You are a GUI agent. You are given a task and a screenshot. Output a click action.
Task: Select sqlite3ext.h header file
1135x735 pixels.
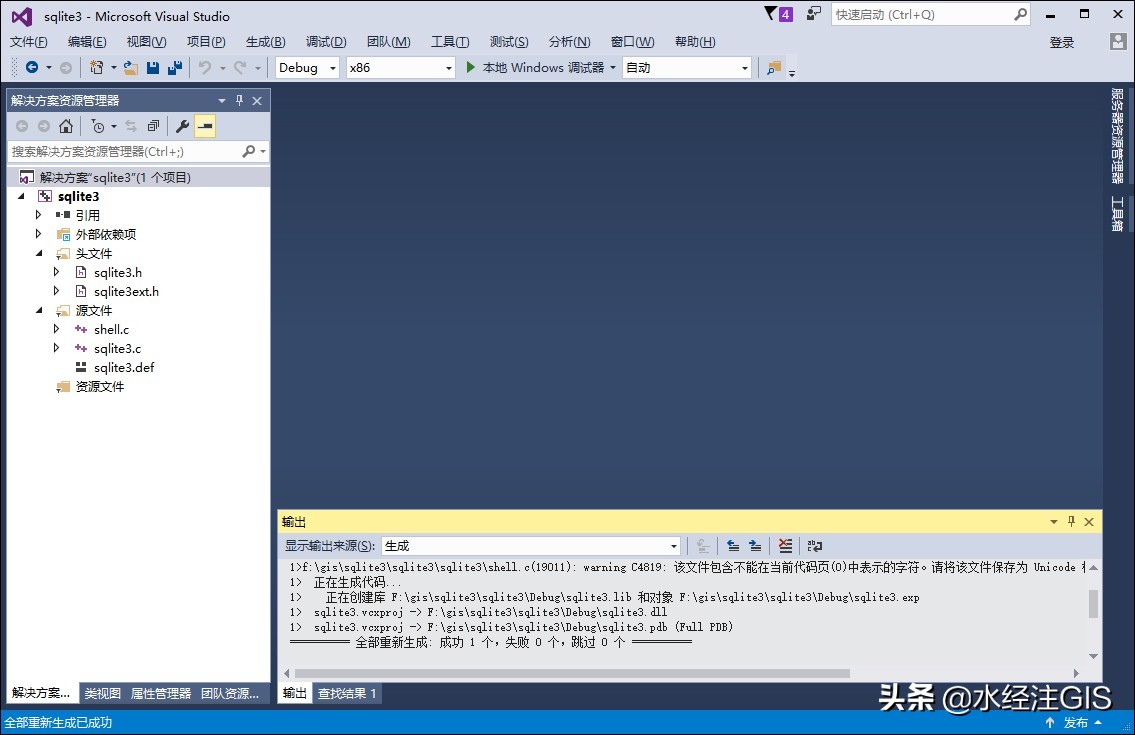coord(126,291)
